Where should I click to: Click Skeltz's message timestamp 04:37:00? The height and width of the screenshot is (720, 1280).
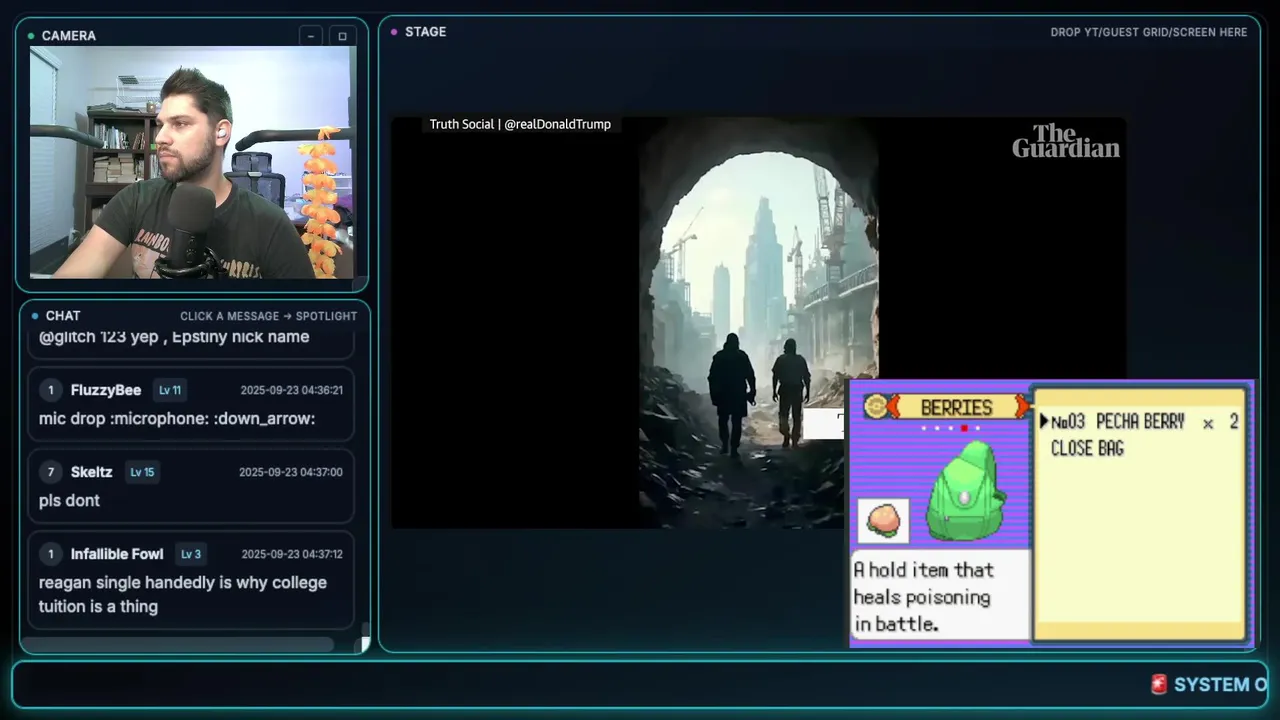pos(291,472)
